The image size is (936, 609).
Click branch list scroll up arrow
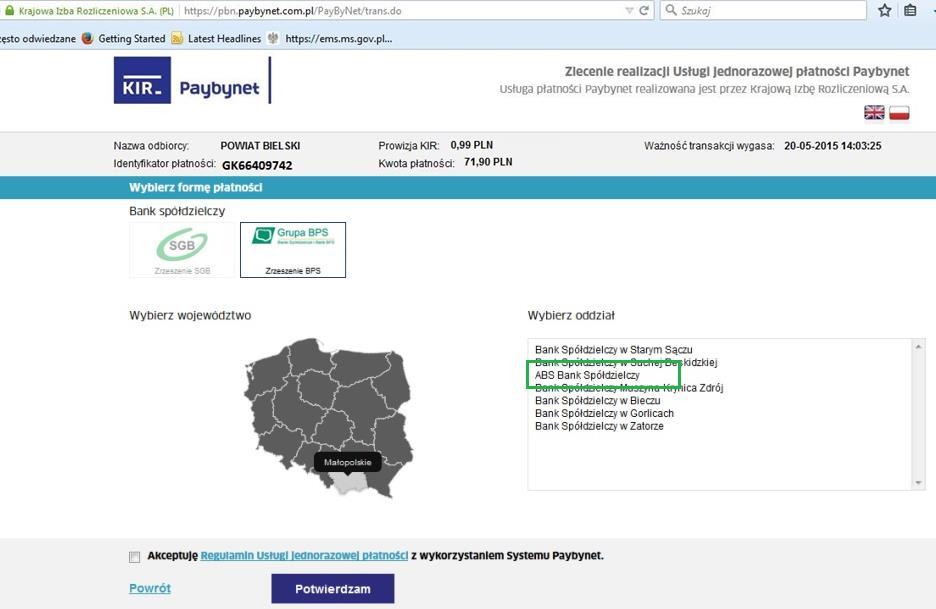pos(917,346)
